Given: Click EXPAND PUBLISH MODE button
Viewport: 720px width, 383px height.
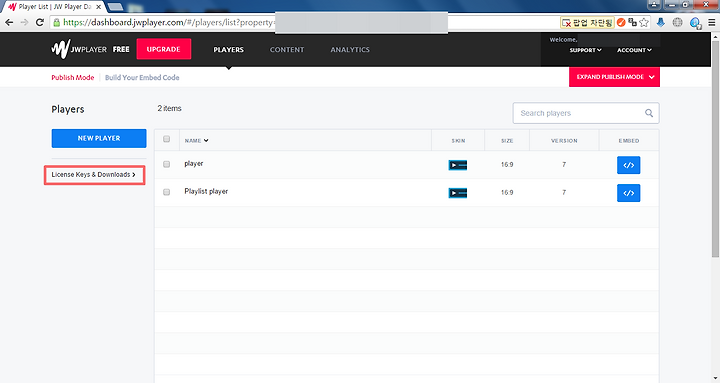Looking at the screenshot, I should click(x=614, y=77).
